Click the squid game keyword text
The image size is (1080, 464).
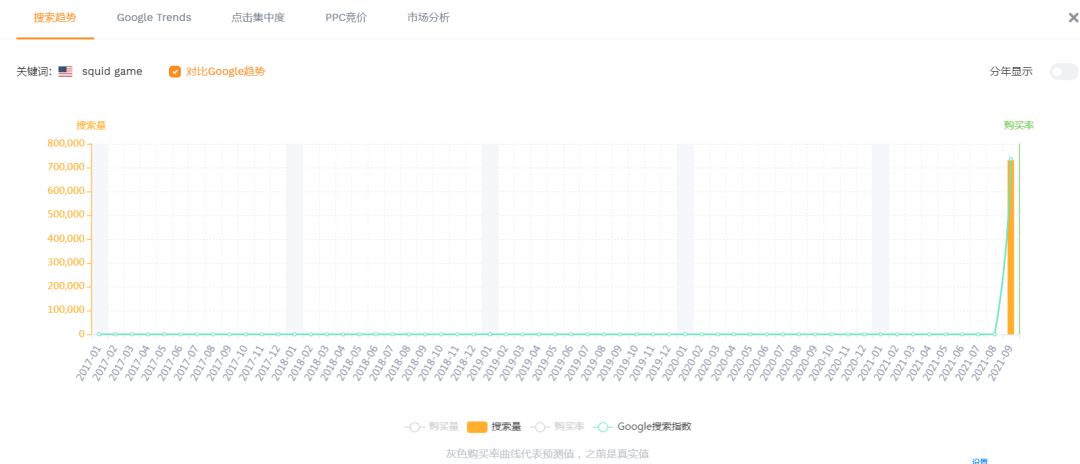[112, 72]
